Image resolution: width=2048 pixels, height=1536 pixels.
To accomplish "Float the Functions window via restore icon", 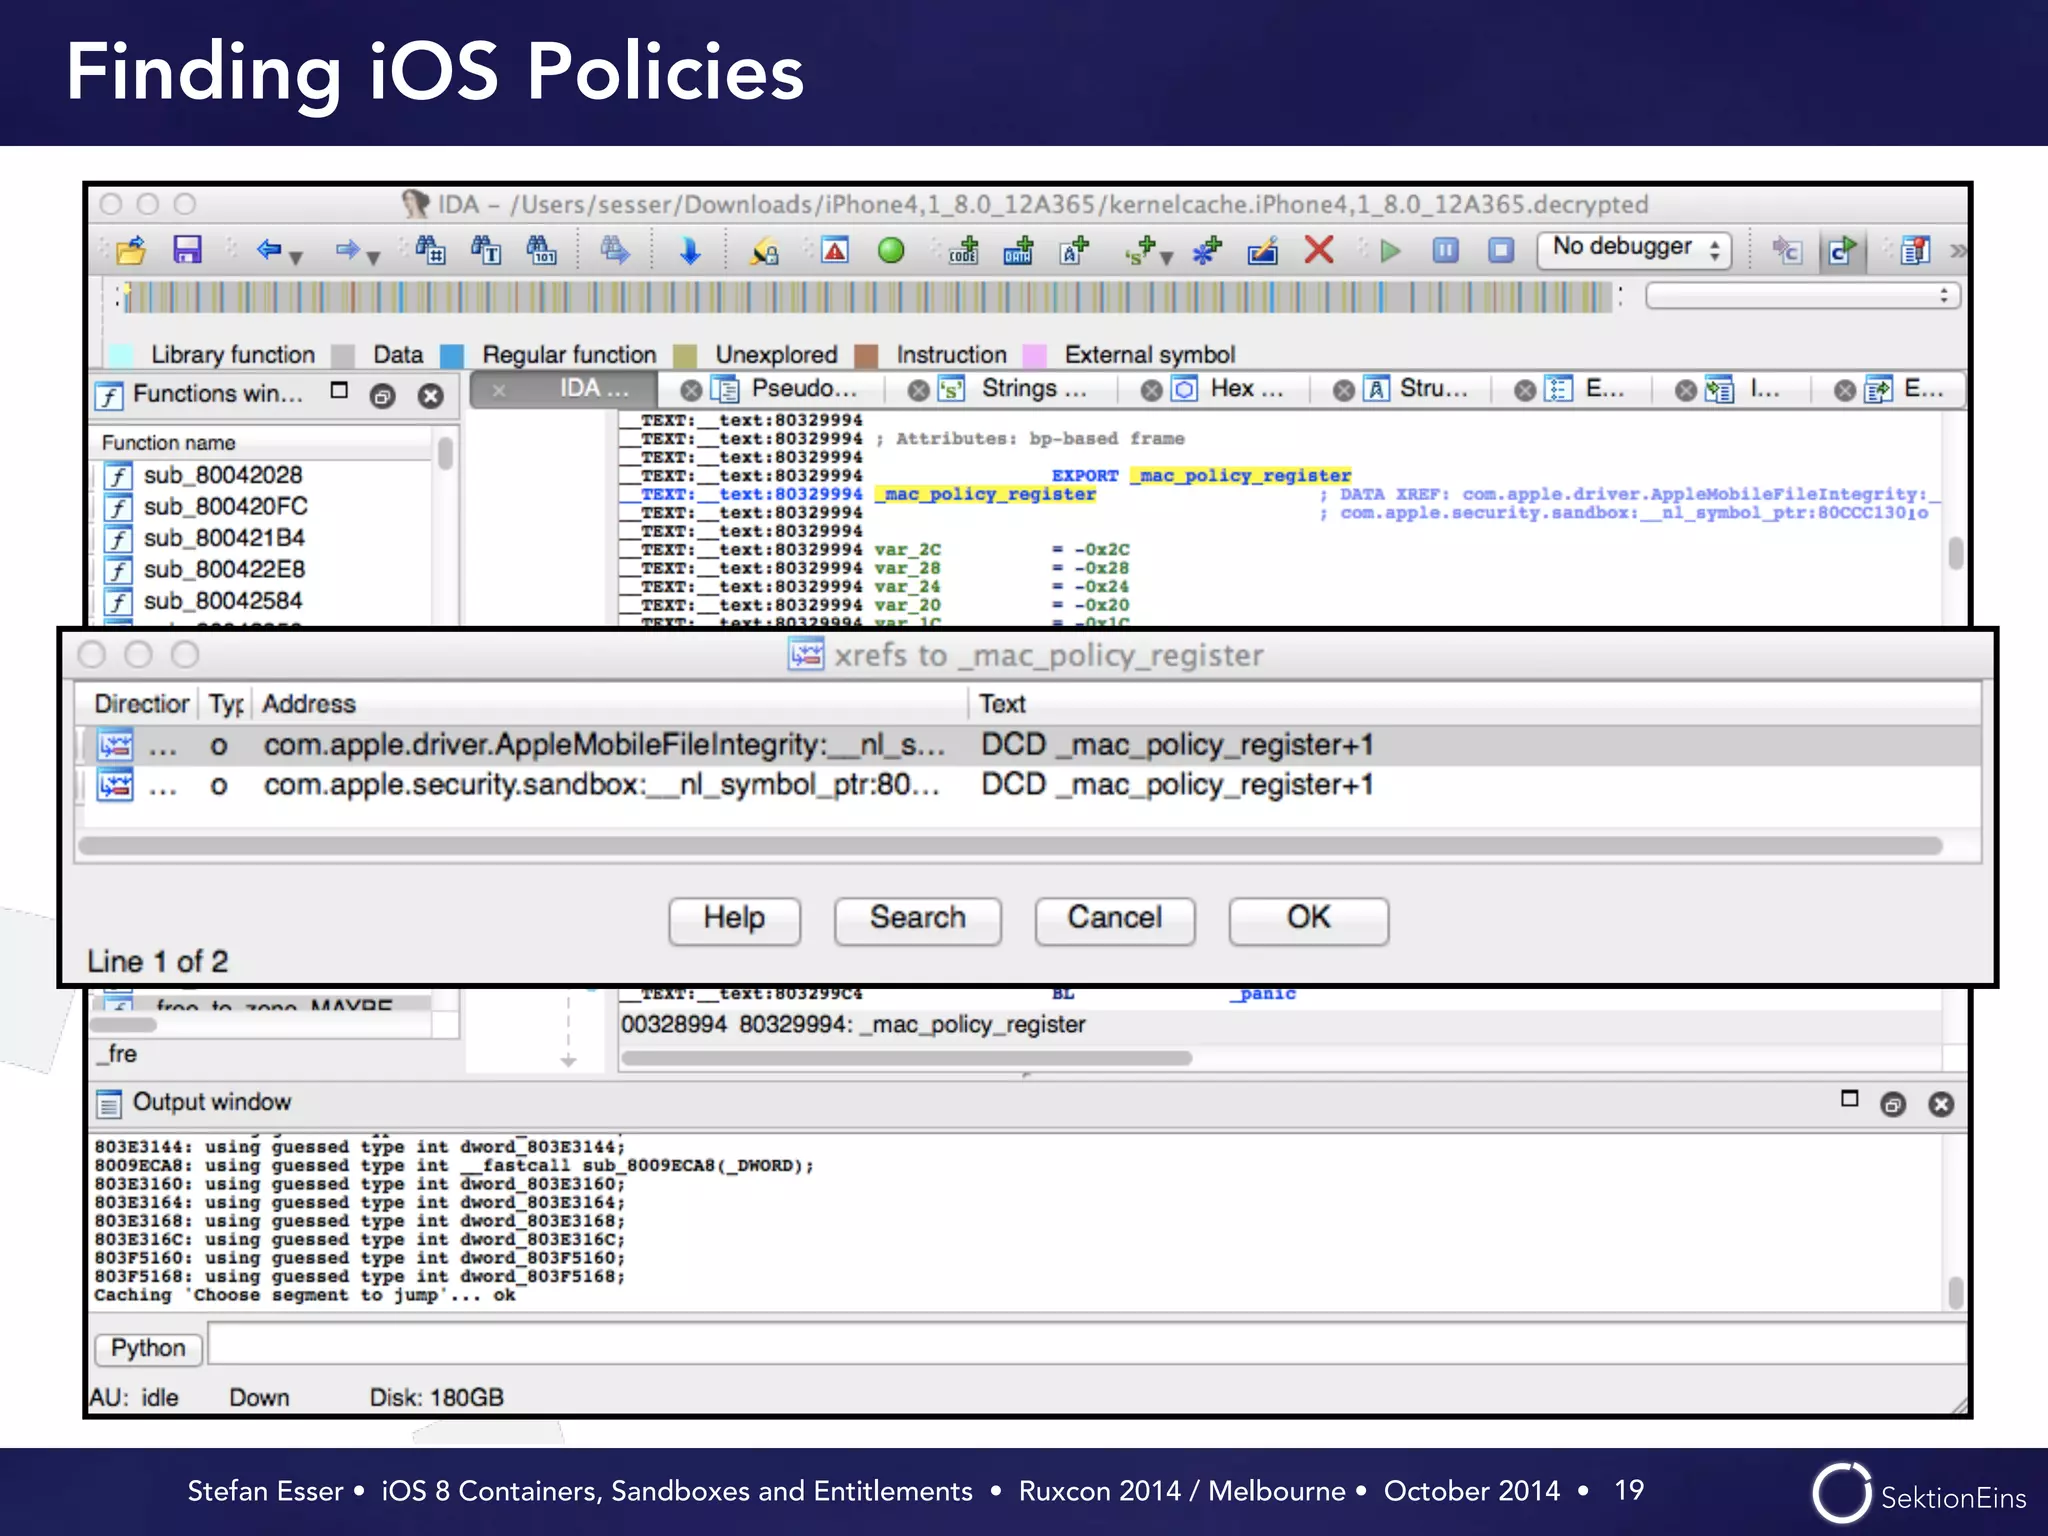I will pos(382,396).
